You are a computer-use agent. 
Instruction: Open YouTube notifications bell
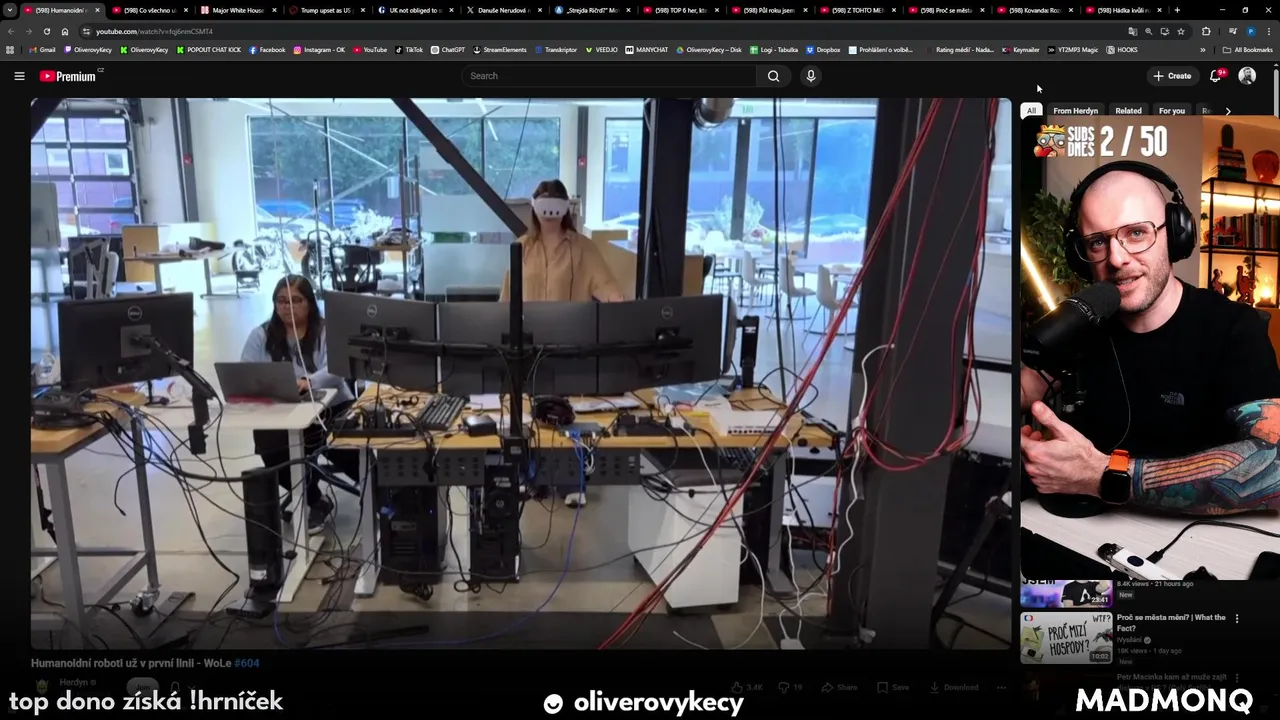point(1216,76)
